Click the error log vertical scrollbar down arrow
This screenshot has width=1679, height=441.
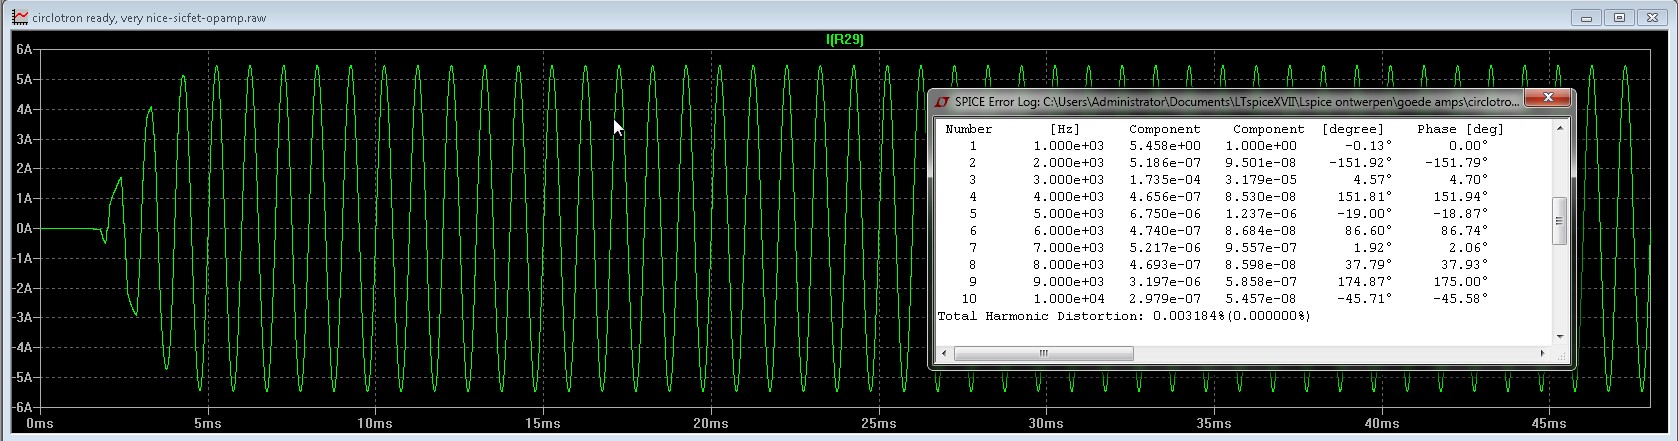pos(1559,337)
